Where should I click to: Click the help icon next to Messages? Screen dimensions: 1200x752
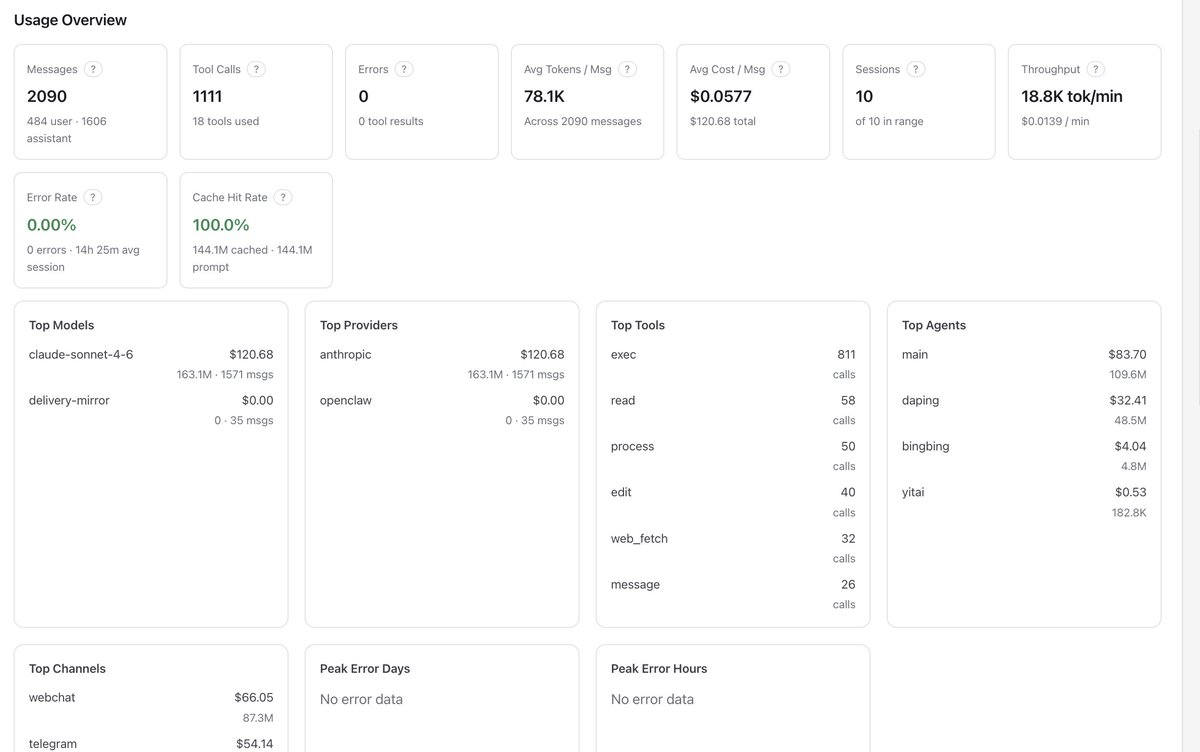(93, 69)
